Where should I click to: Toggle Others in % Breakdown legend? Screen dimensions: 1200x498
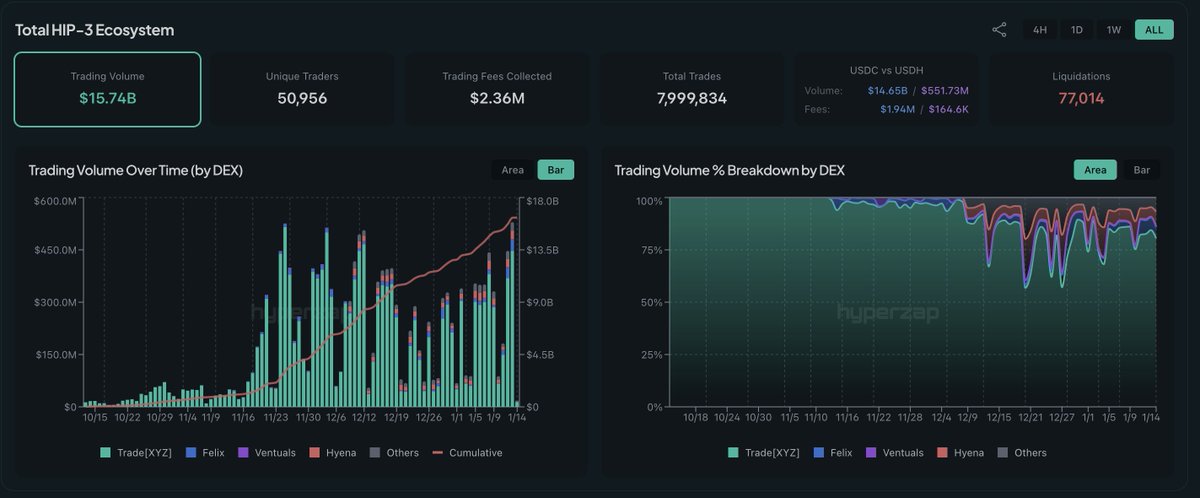[1024, 452]
